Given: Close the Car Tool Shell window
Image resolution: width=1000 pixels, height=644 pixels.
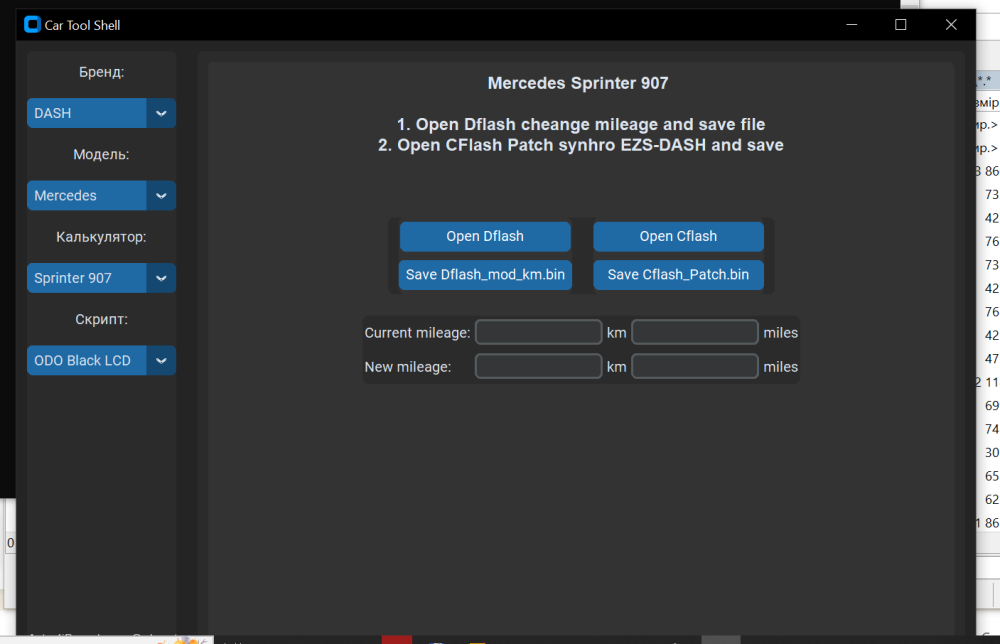Looking at the screenshot, I should (x=951, y=25).
